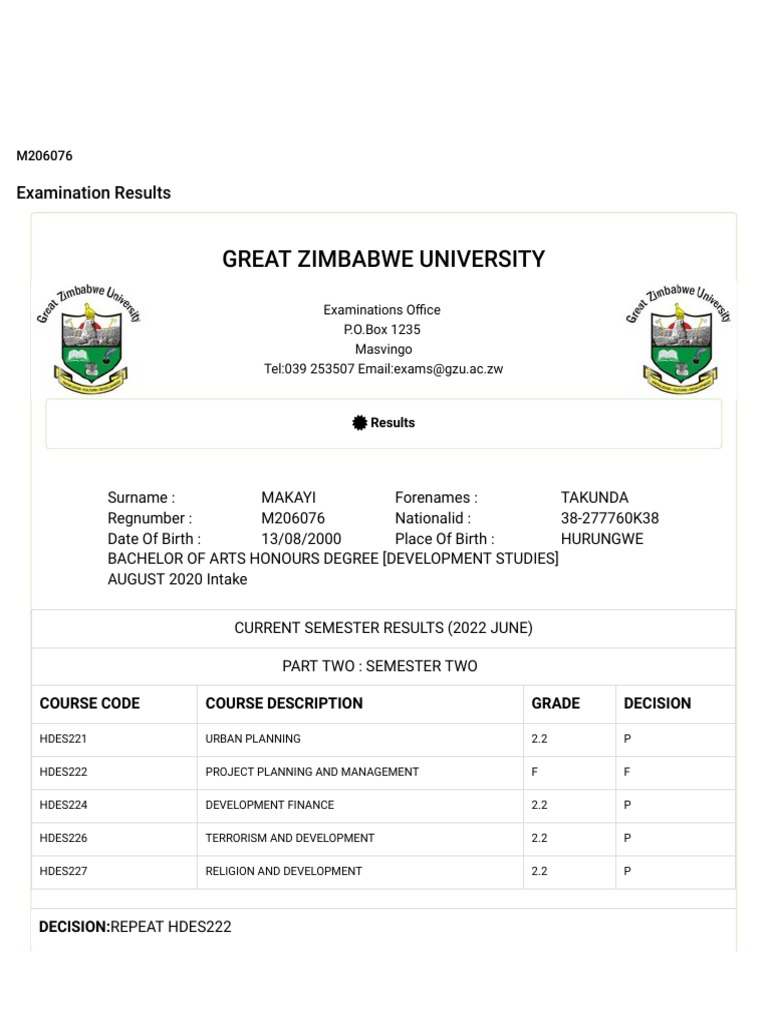Click RELIGION AND DEVELOPMENT description
This screenshot has height=1024, width=768.
click(283, 871)
